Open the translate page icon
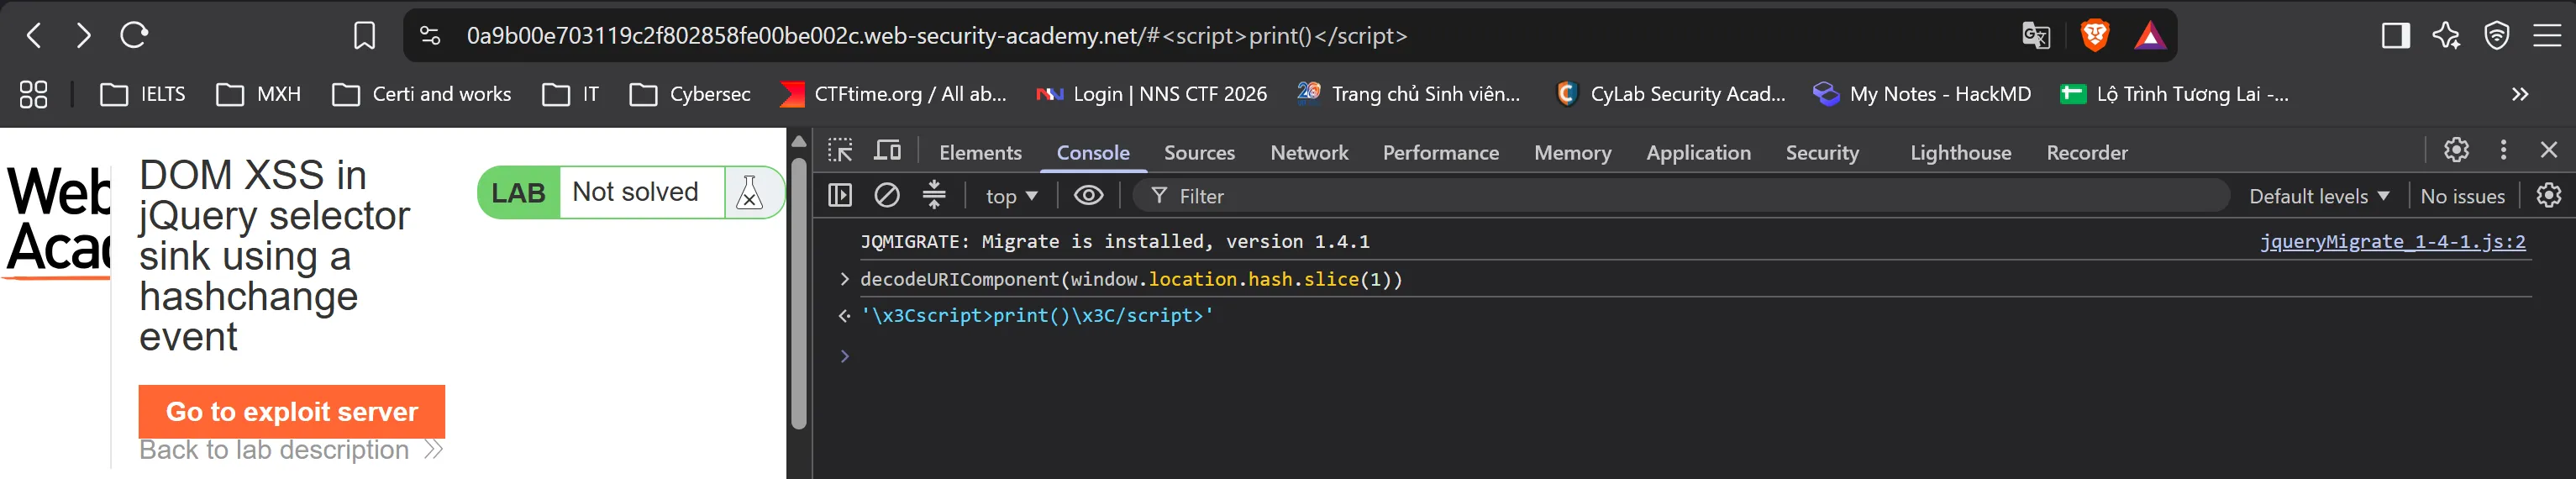This screenshot has width=2576, height=479. pyautogui.click(x=2035, y=36)
